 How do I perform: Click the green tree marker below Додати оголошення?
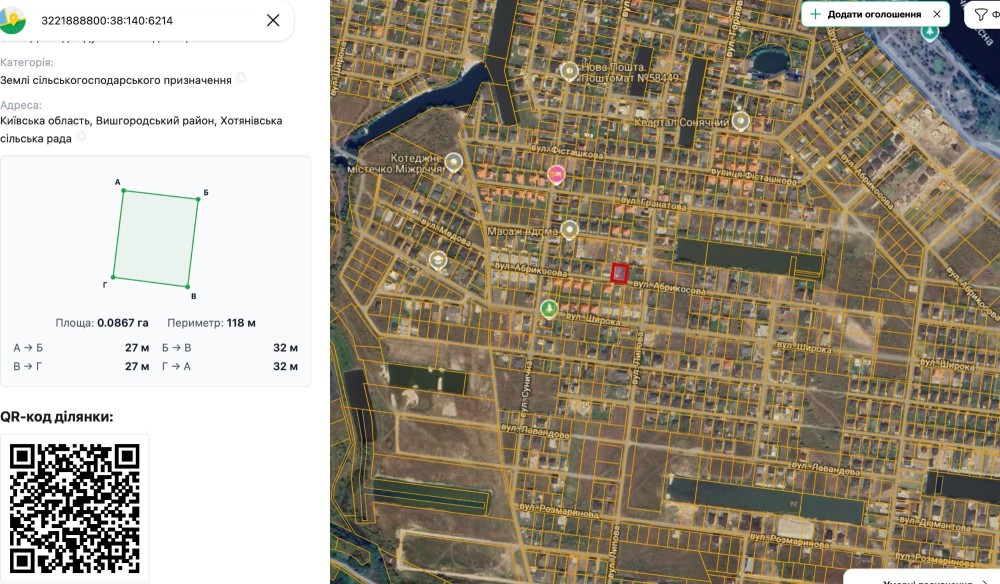(x=930, y=31)
